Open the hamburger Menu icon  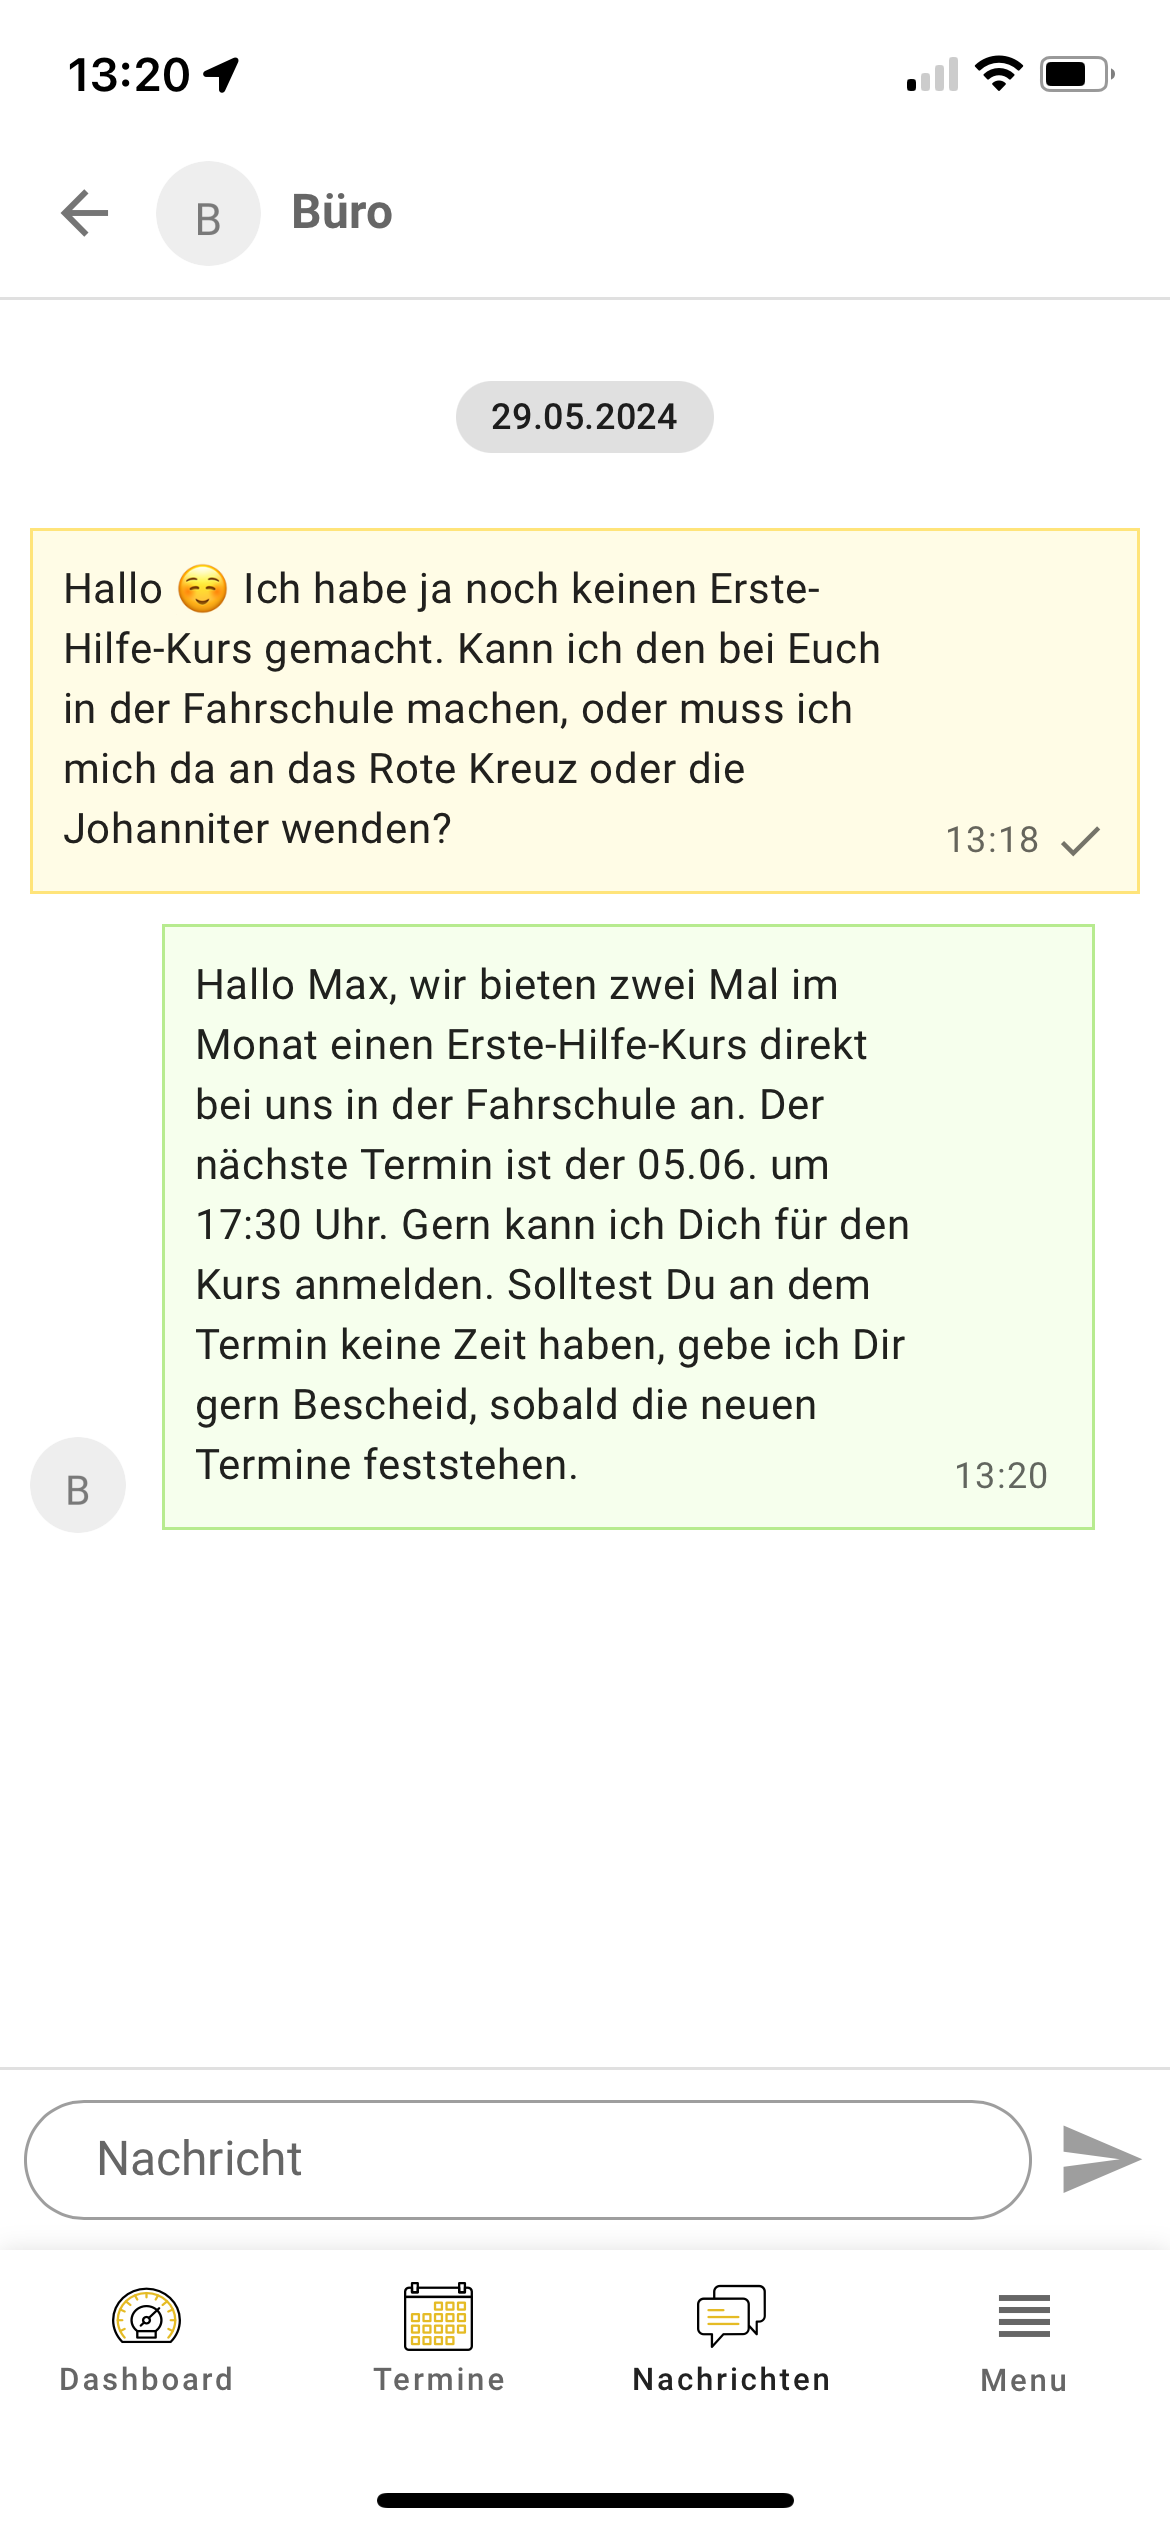click(x=1024, y=2315)
